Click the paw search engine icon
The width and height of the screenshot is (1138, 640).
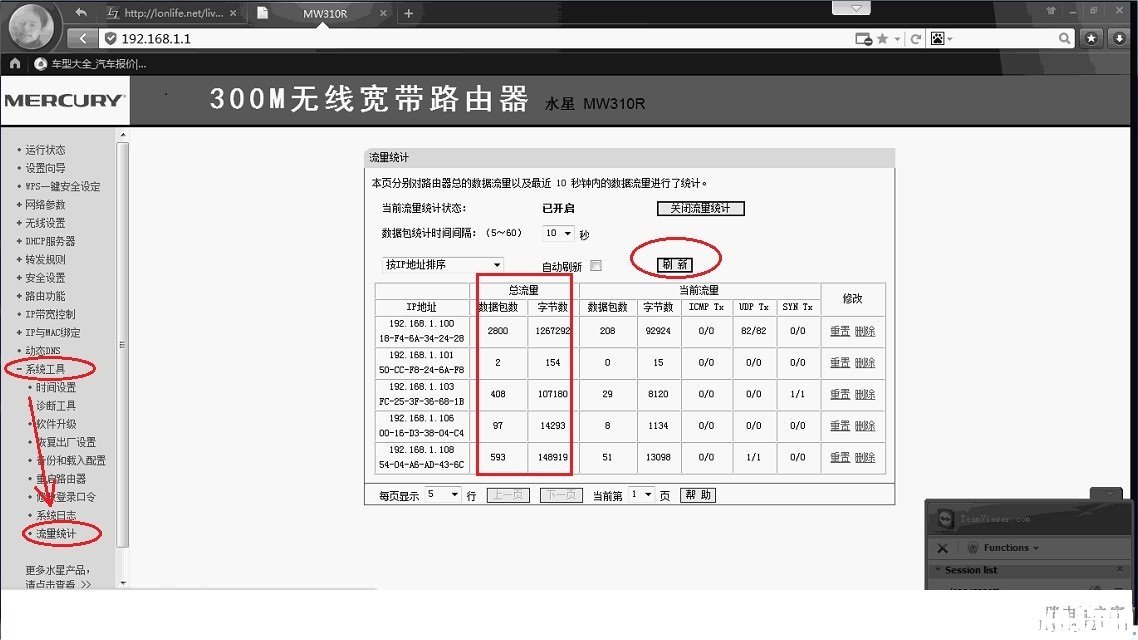coord(938,39)
